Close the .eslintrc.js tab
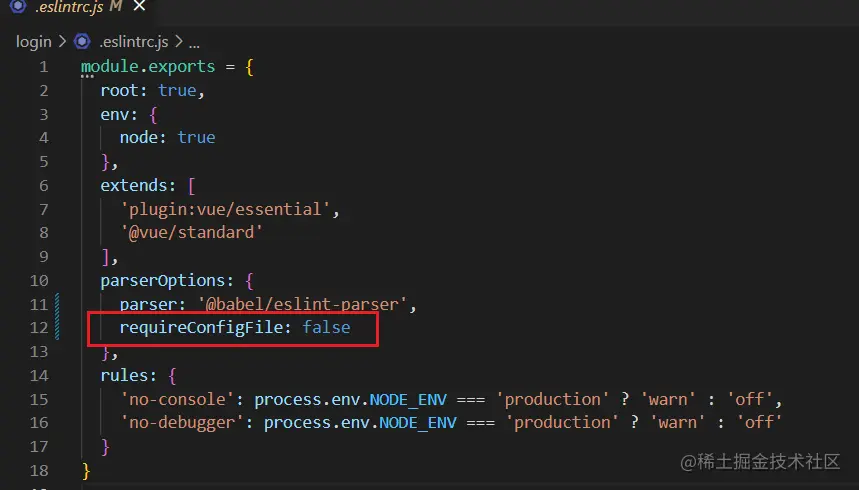This screenshot has width=859, height=490. [x=140, y=6]
